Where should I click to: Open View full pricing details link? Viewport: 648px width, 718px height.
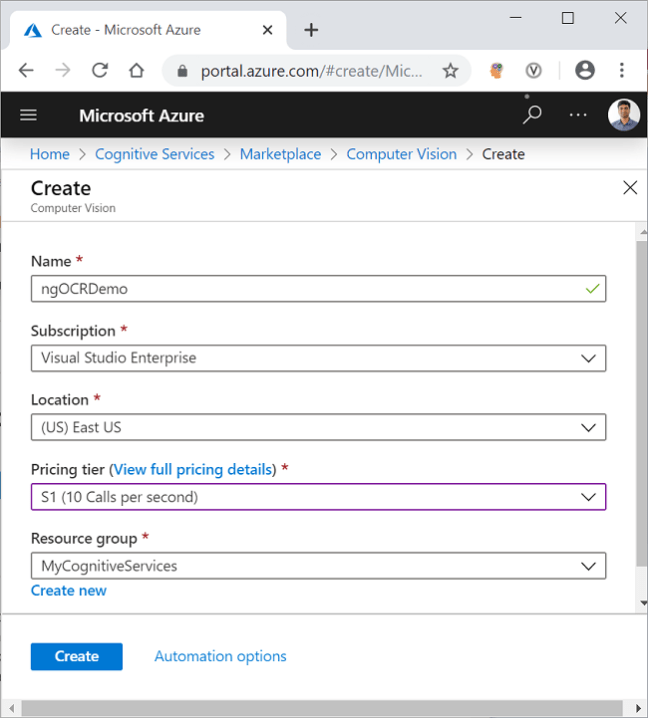(x=193, y=469)
